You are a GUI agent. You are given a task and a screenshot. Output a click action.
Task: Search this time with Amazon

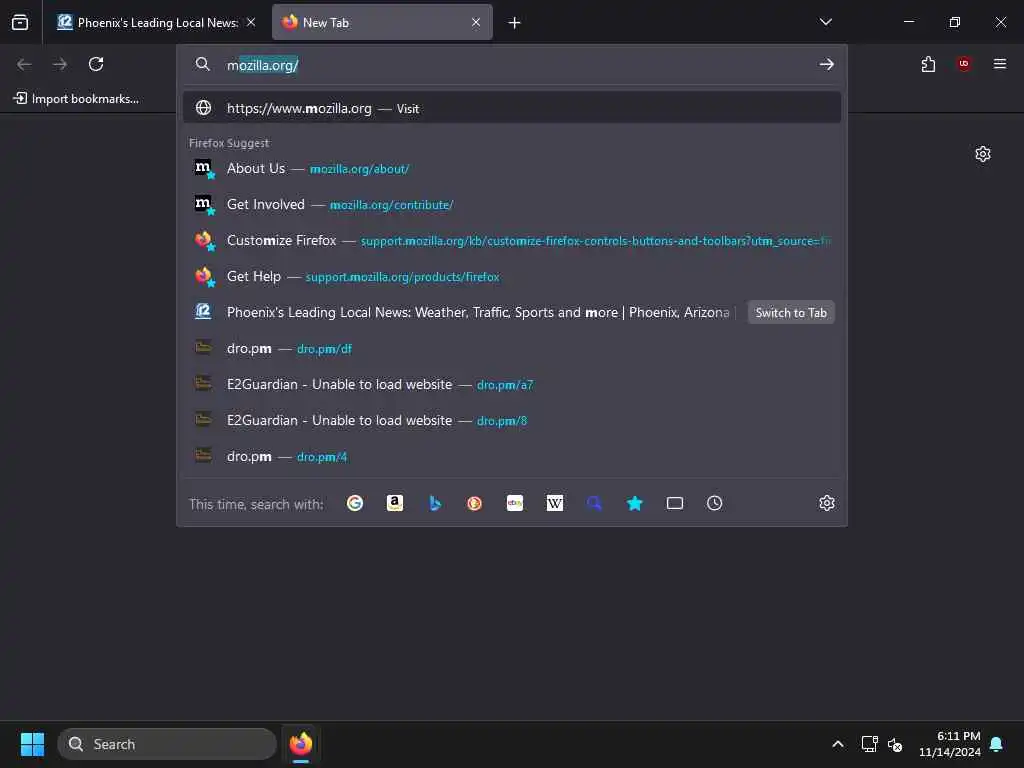click(394, 503)
